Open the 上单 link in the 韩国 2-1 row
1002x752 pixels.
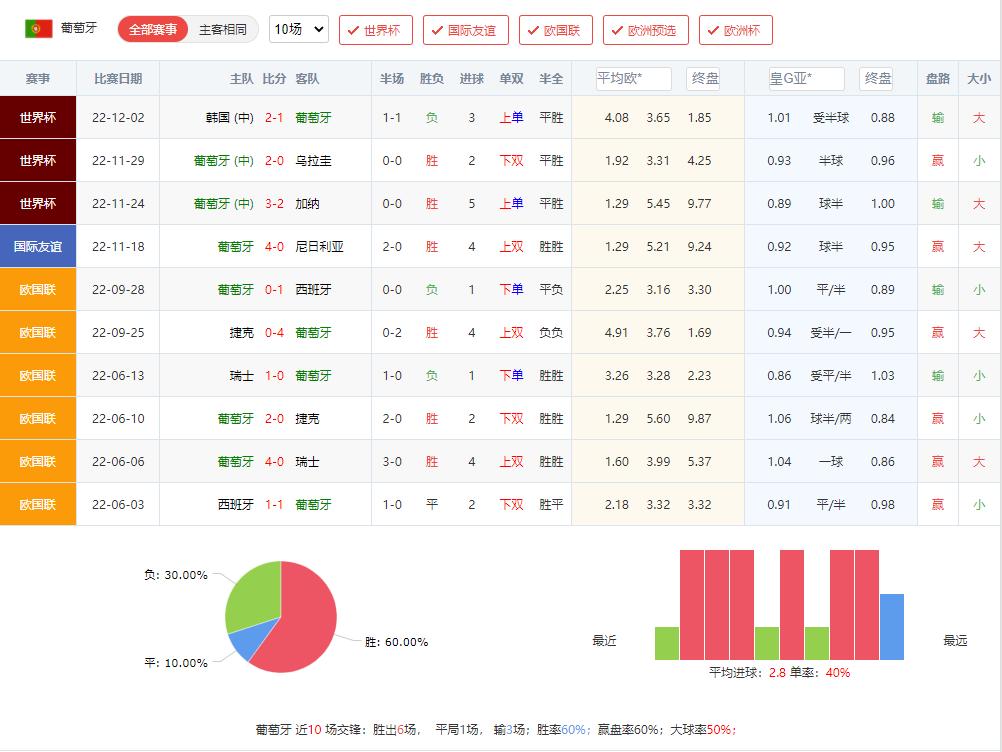(512, 117)
